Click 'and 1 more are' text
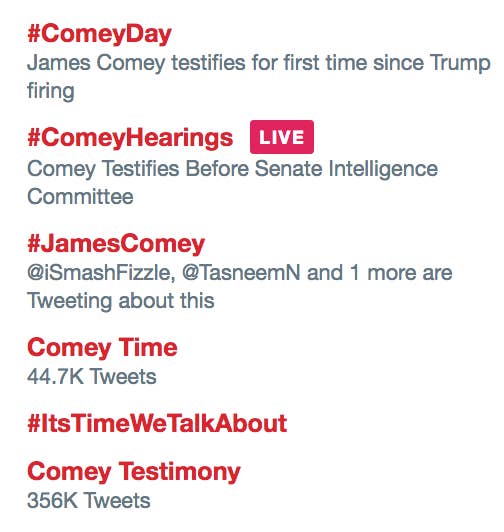The image size is (504, 532). coord(379,273)
